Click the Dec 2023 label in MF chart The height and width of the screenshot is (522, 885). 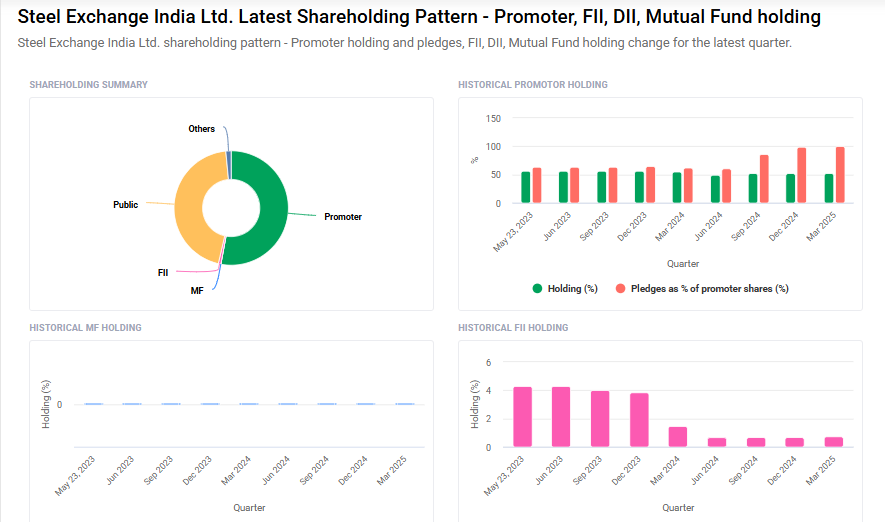tap(197, 471)
